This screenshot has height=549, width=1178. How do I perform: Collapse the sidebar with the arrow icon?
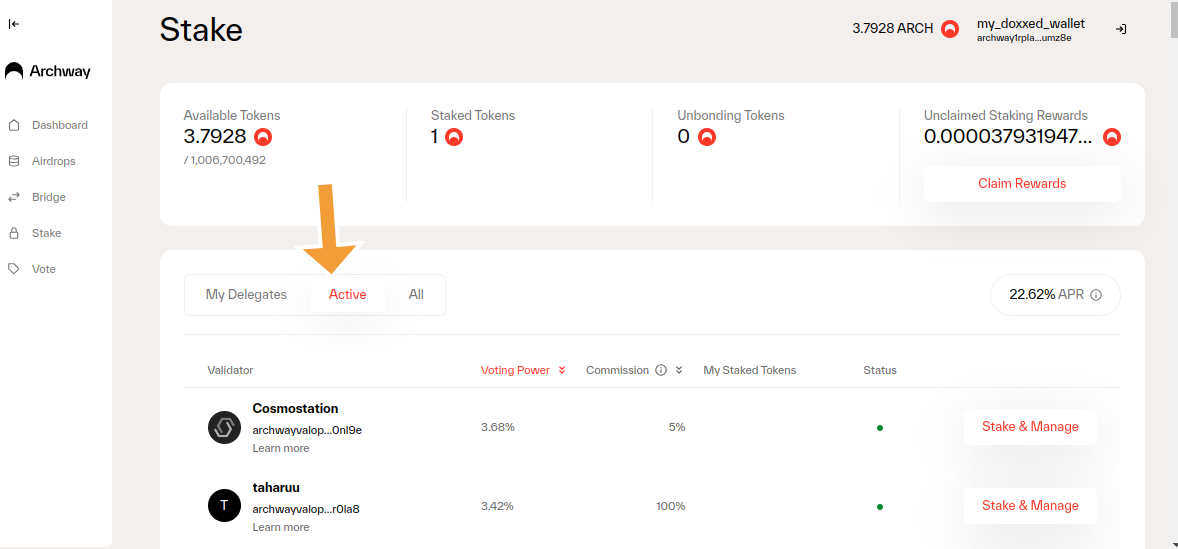tap(14, 24)
